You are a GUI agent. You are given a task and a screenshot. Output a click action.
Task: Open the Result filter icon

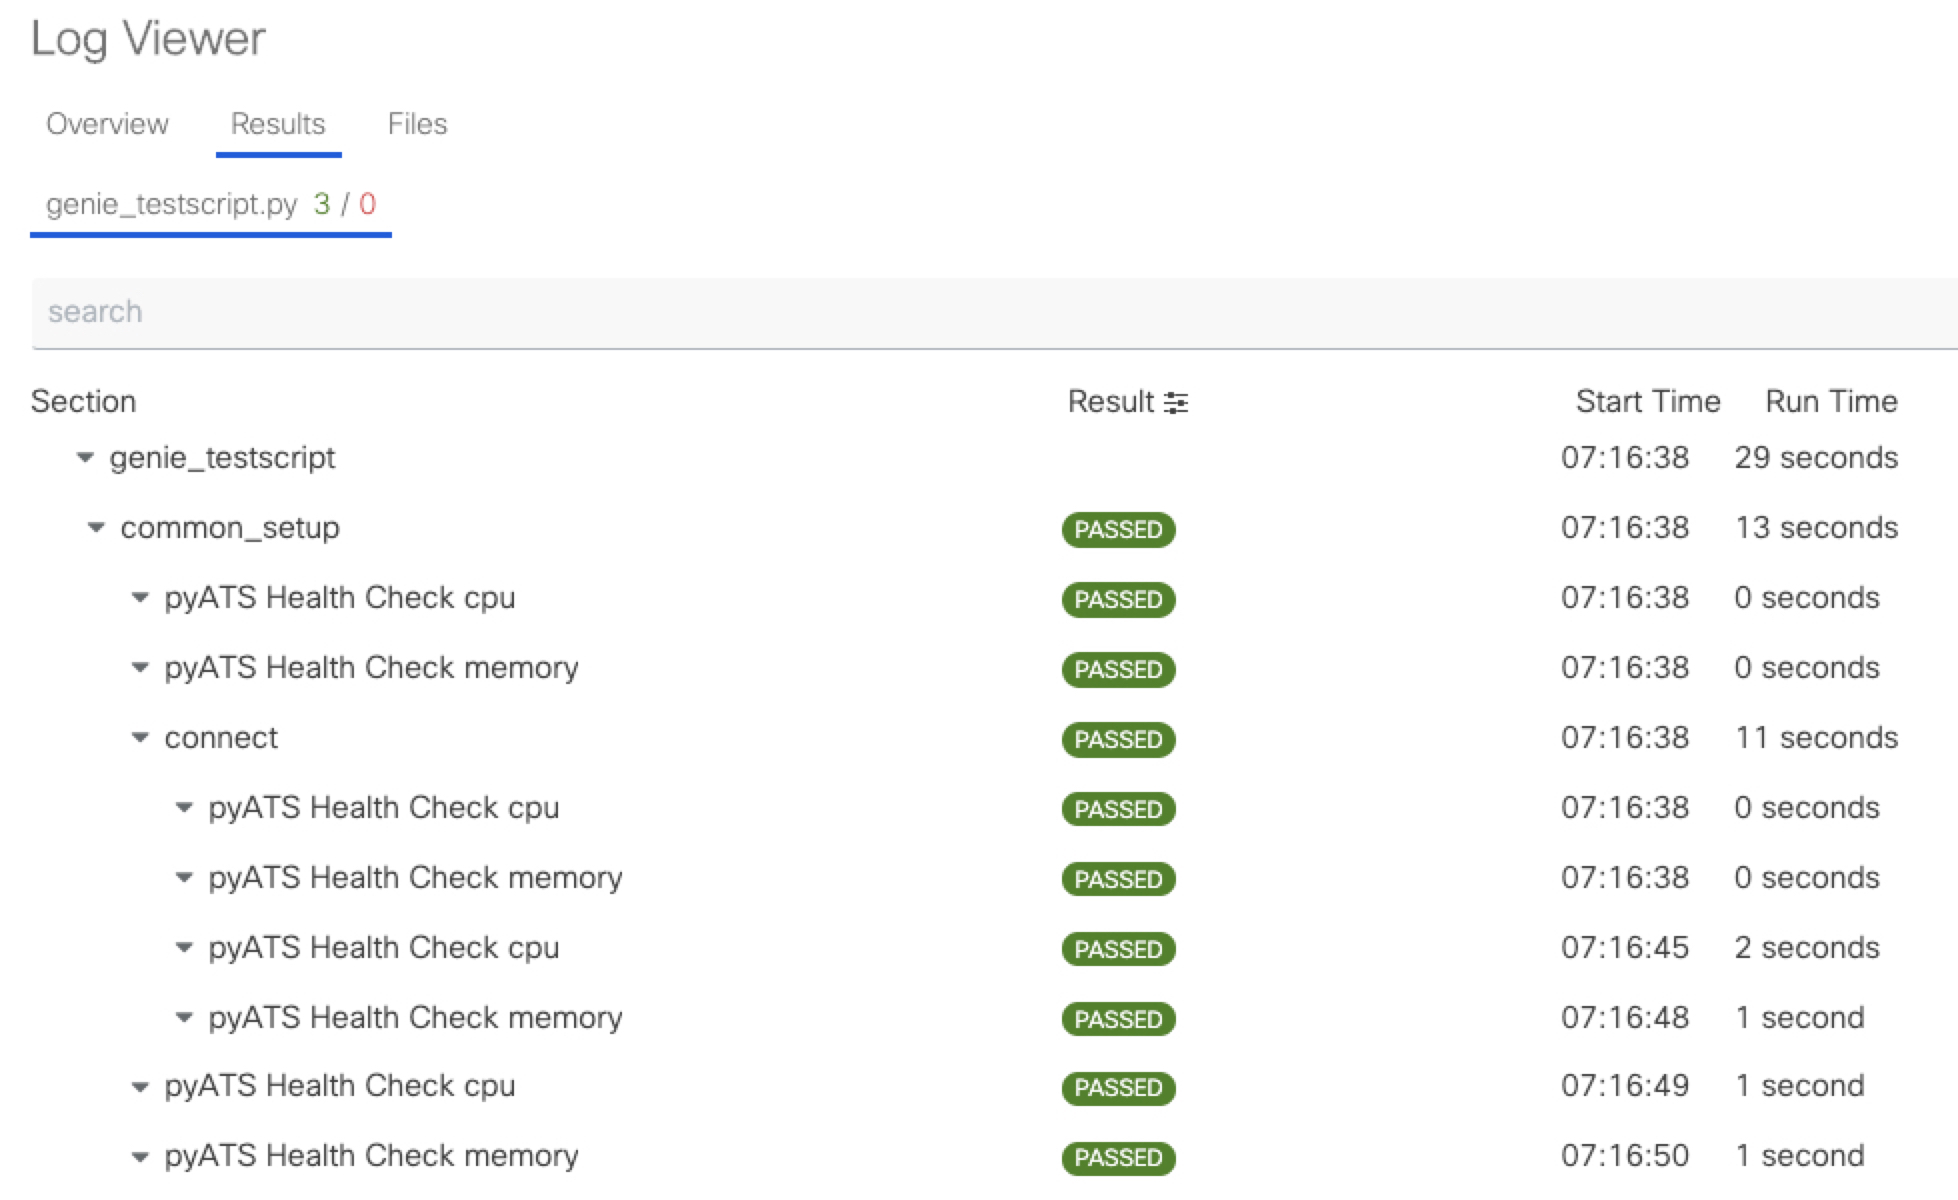click(x=1176, y=402)
